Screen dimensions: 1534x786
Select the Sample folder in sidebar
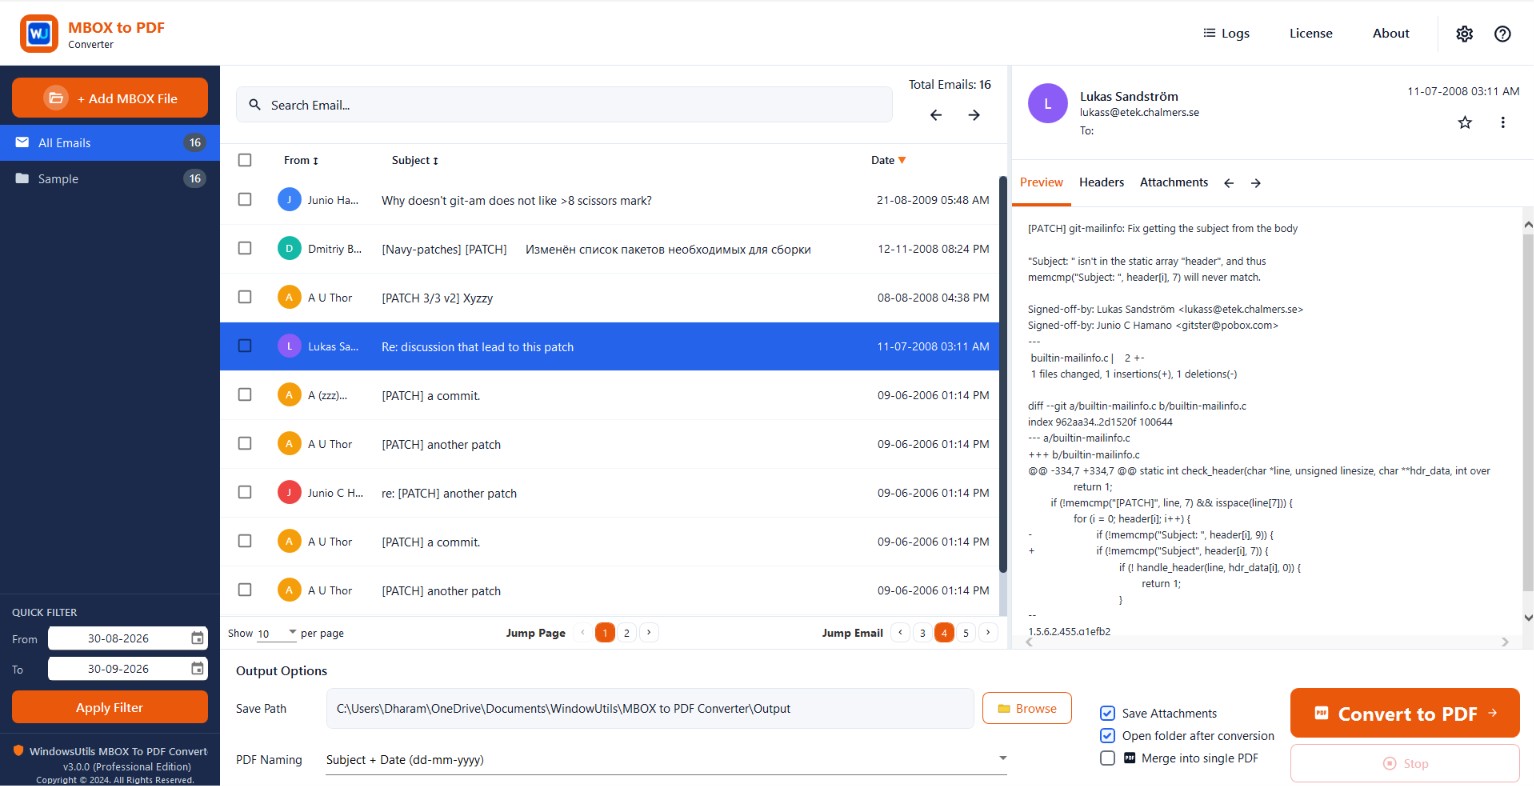(110, 179)
